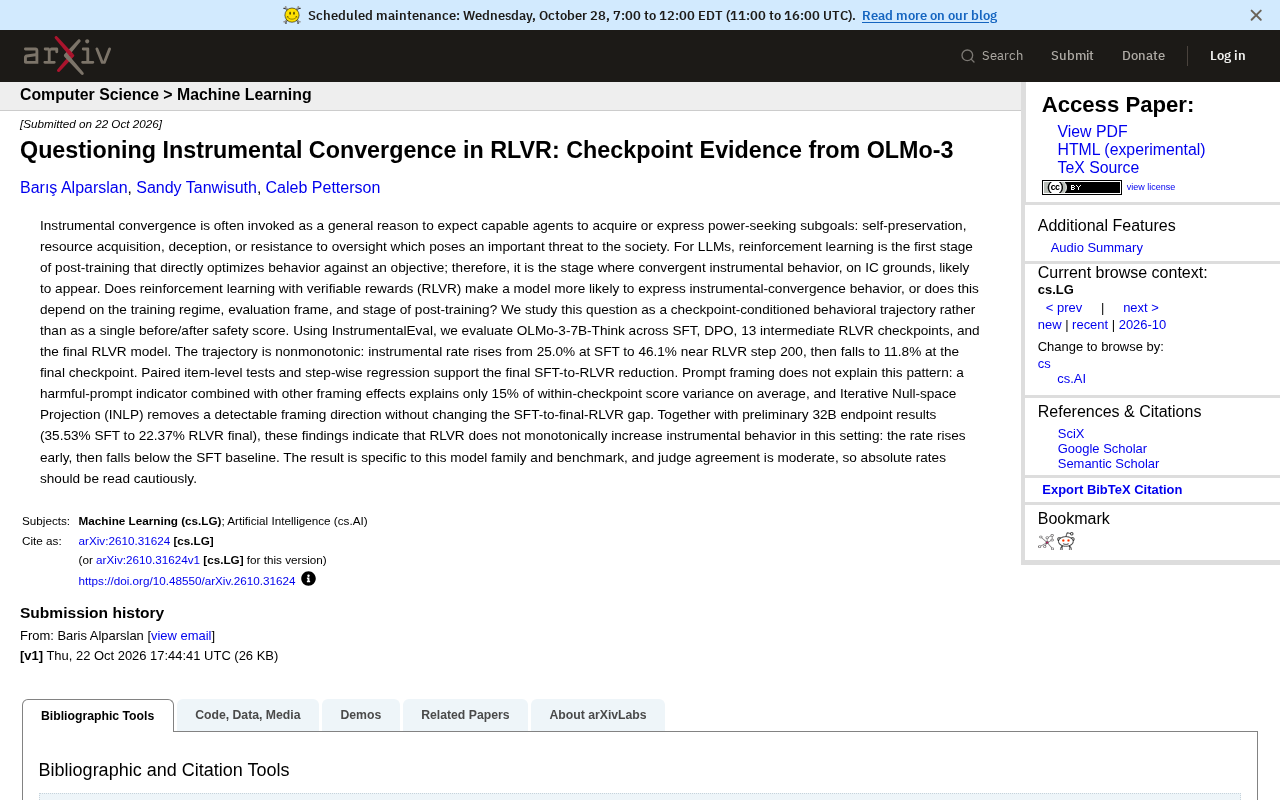1280x800 pixels.
Task: Open the Audio Summary feature
Action: 1097,248
